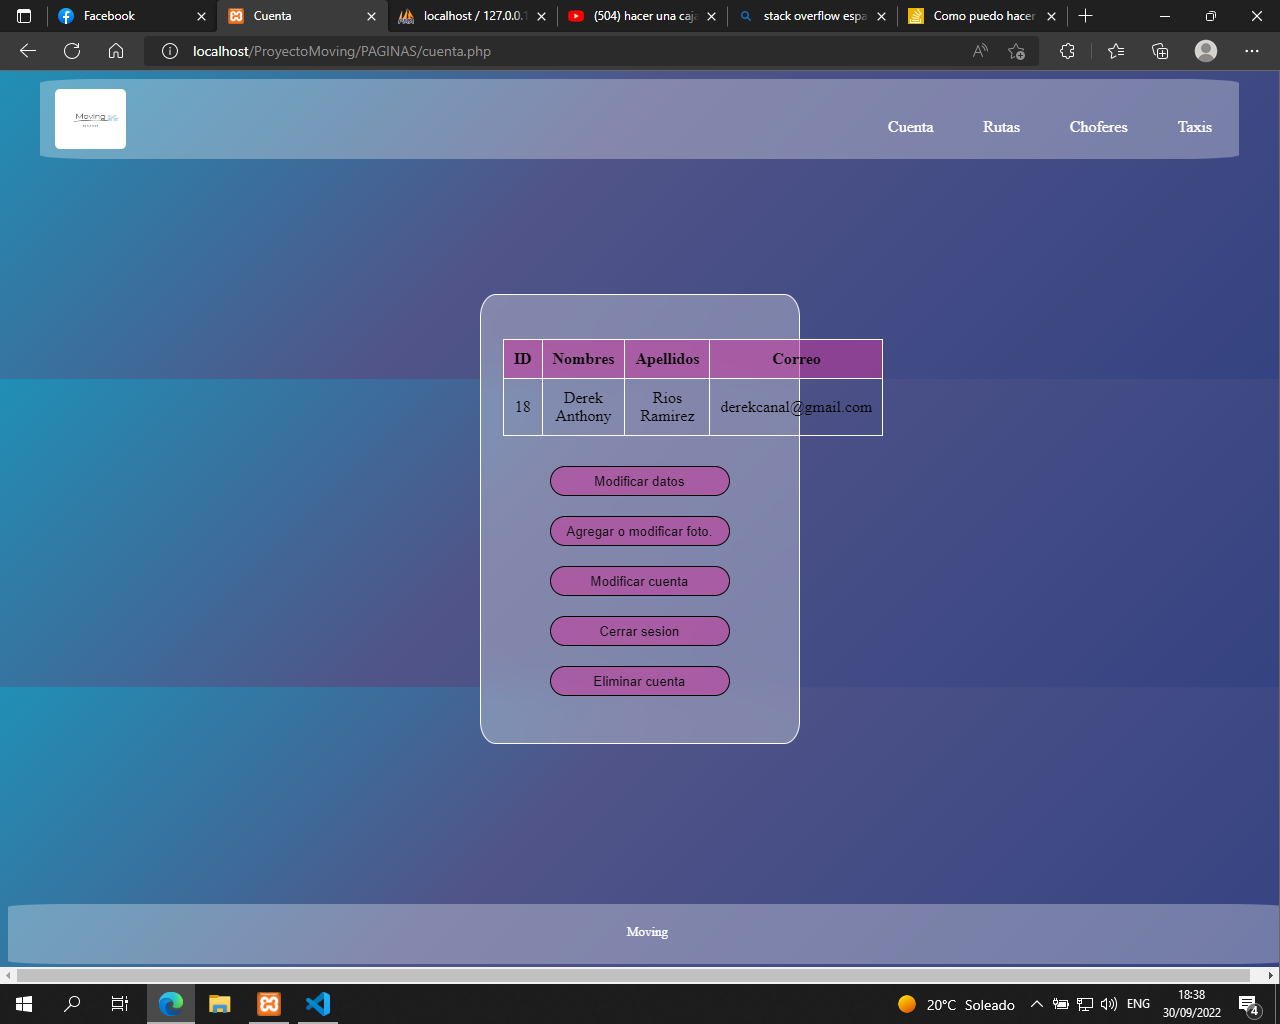Viewport: 1280px width, 1024px height.
Task: View site information icon in address bar
Action: coord(170,51)
